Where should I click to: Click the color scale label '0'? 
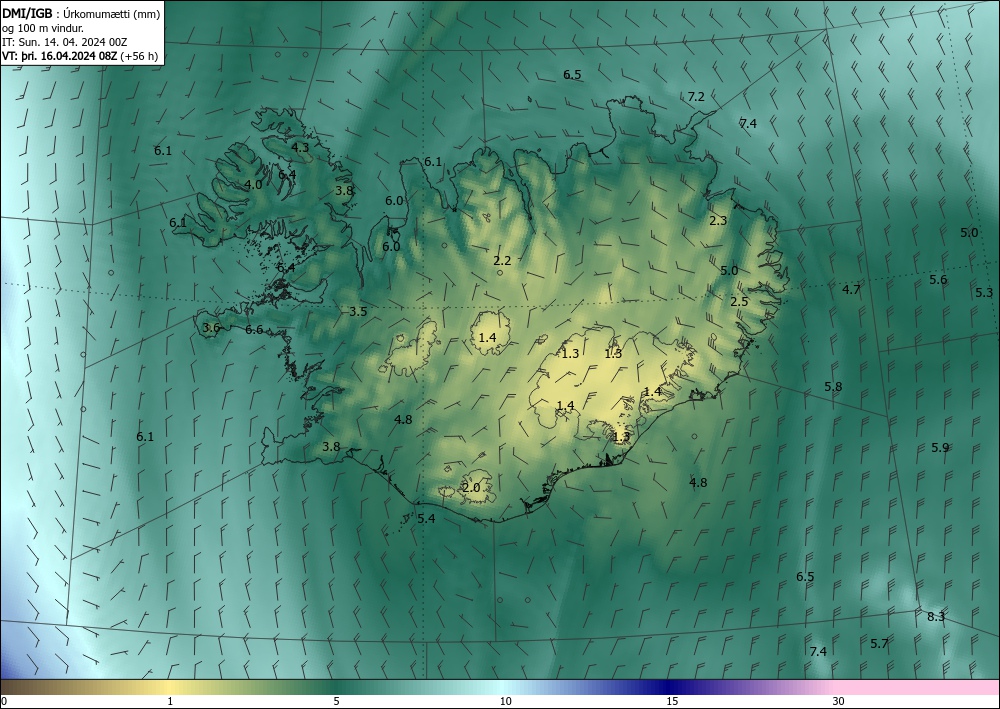click(x=4, y=701)
